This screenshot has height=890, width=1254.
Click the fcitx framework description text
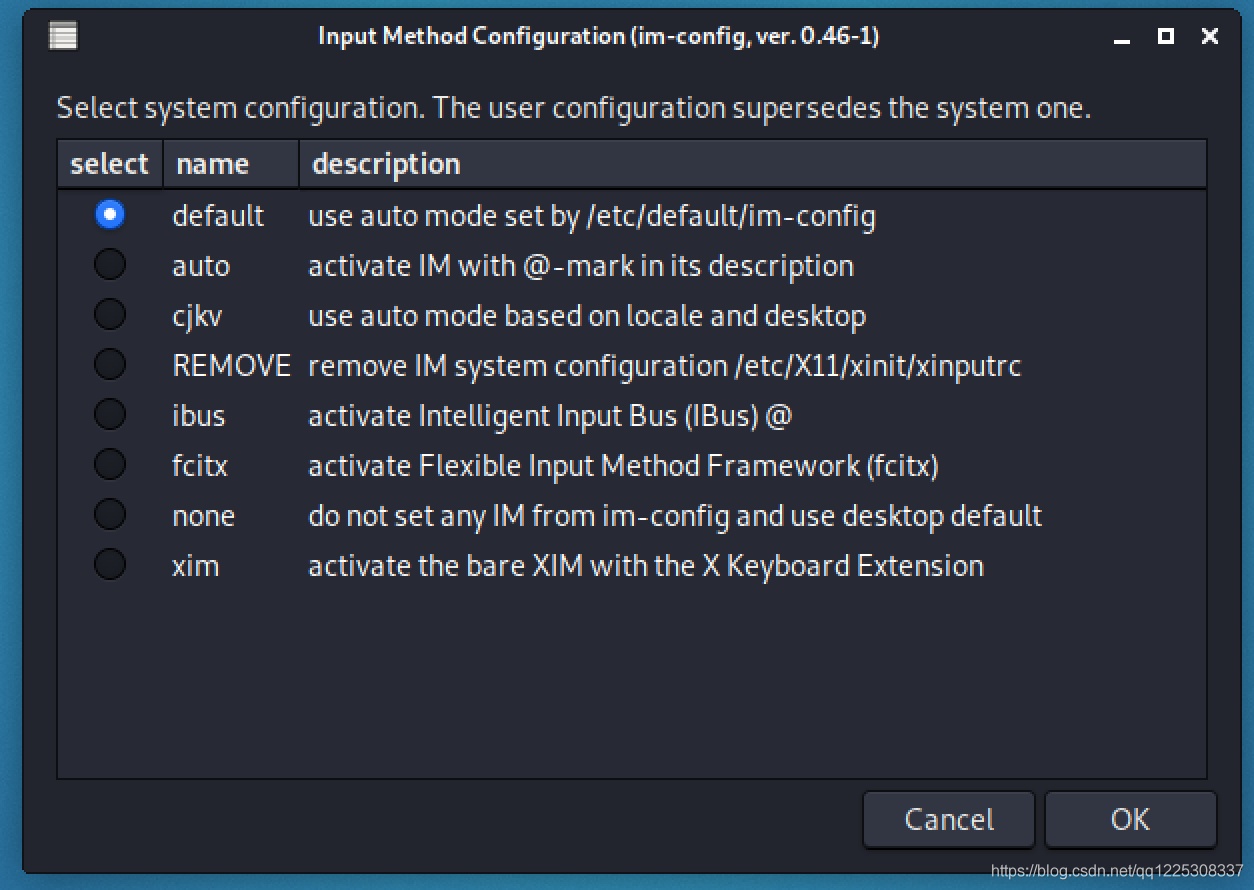click(623, 466)
